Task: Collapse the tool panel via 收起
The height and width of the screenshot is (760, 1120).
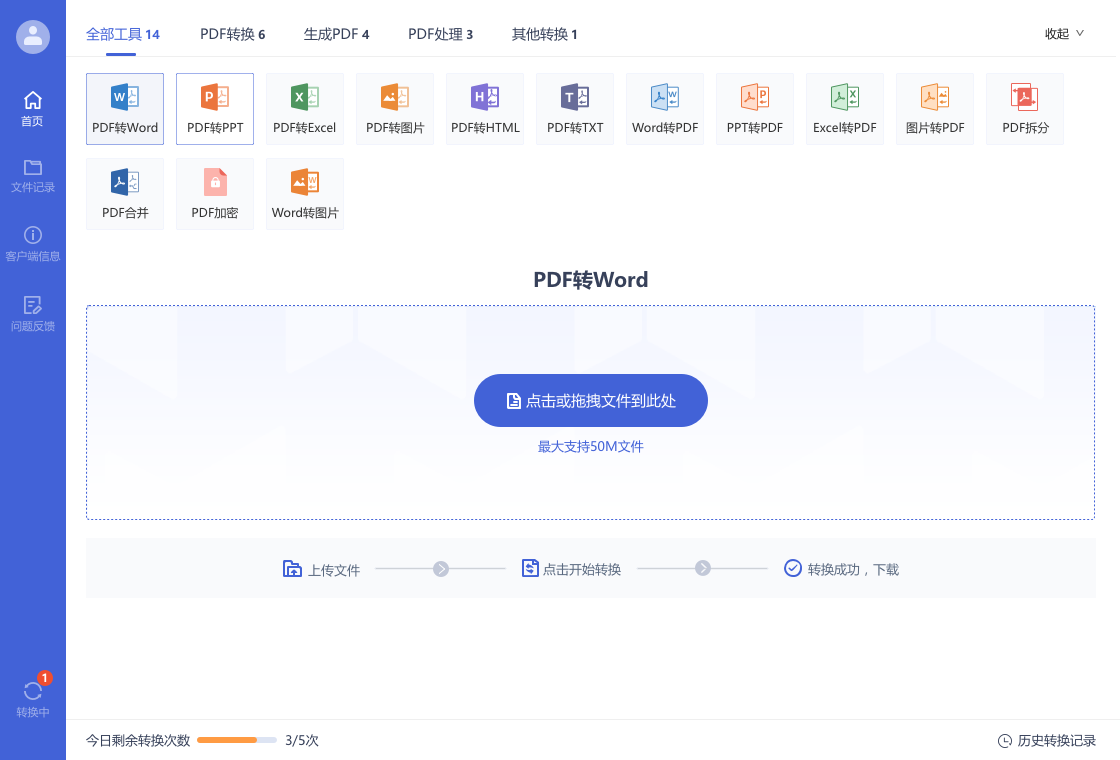Action: pos(1063,33)
